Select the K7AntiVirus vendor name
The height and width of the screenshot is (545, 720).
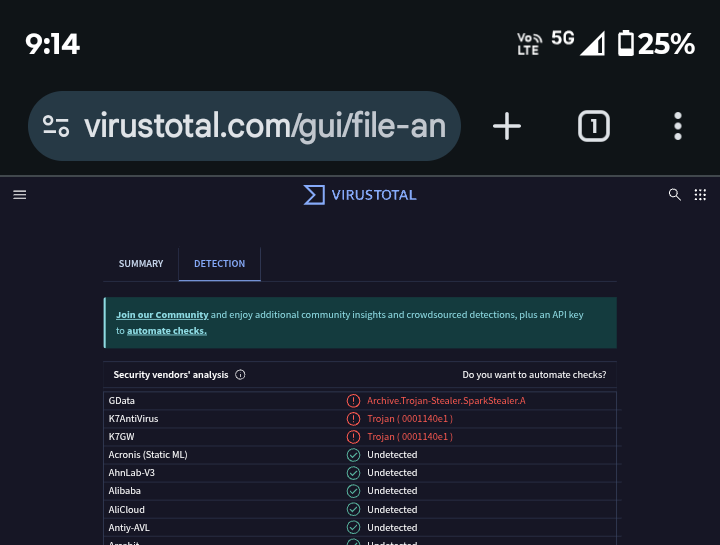(x=133, y=419)
